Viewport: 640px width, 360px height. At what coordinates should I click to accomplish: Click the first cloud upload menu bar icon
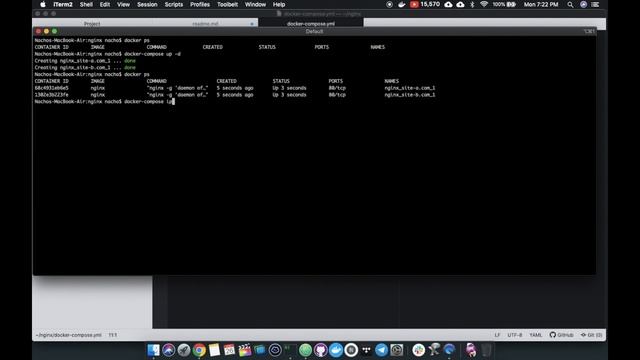[448, 4]
